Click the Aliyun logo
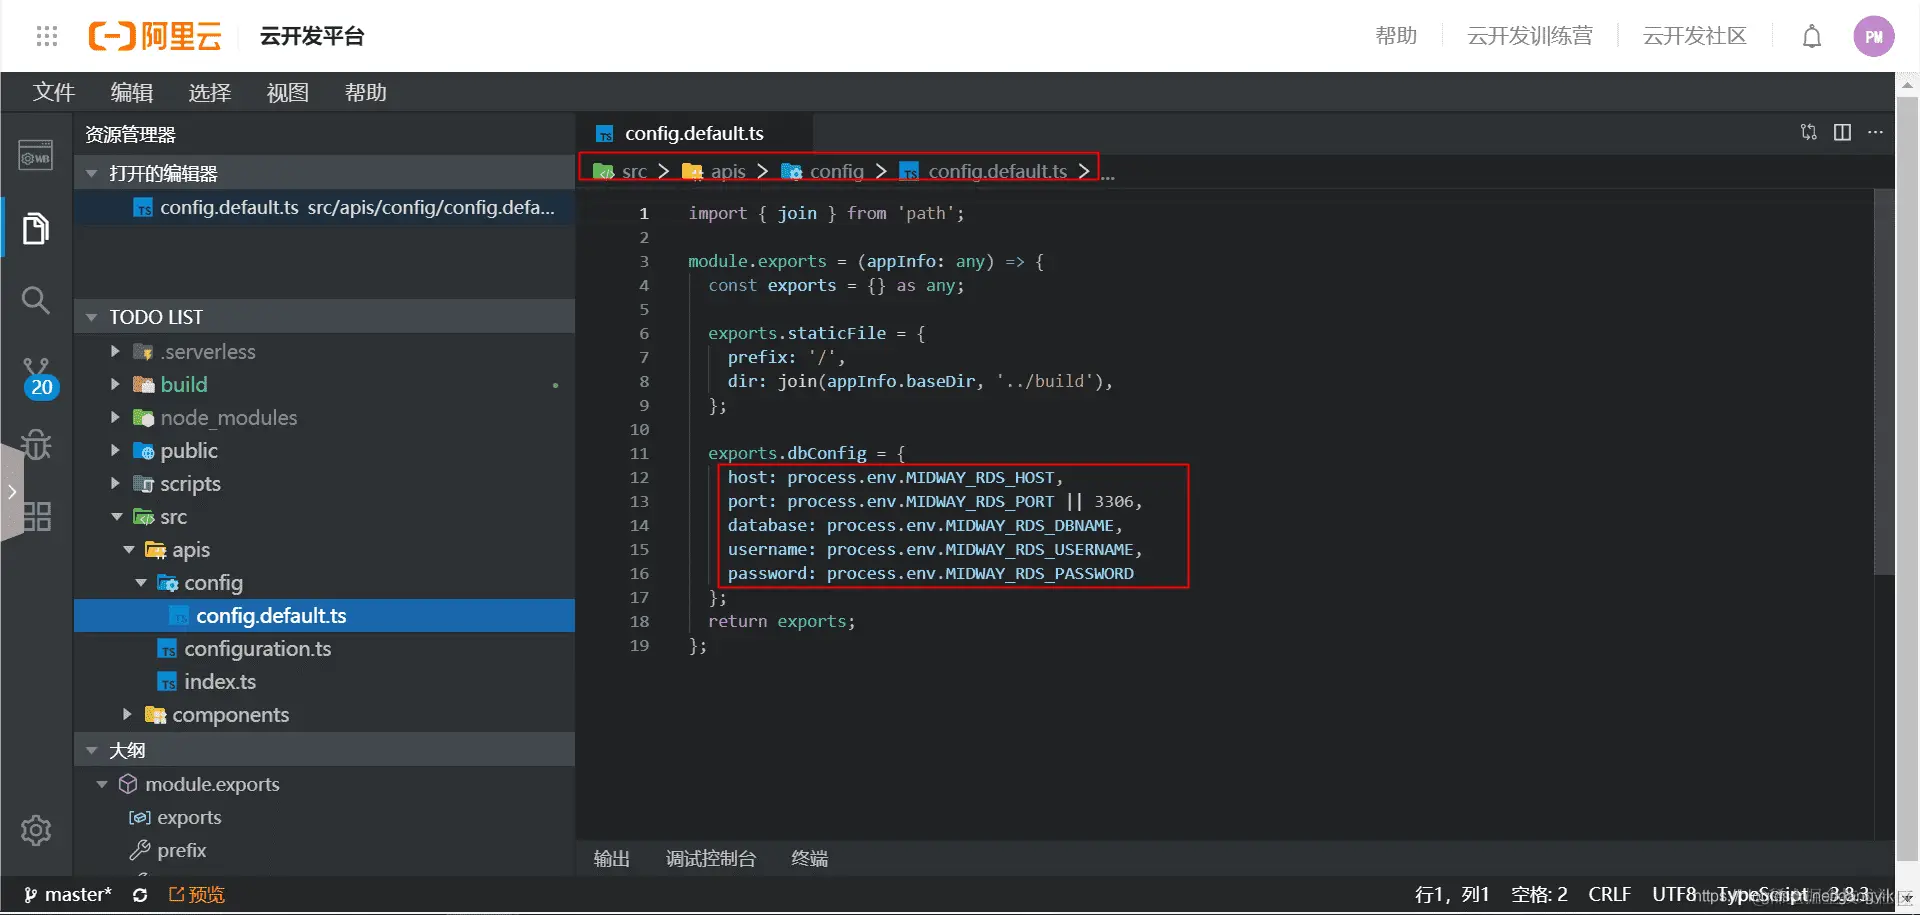The image size is (1920, 915). tap(155, 36)
